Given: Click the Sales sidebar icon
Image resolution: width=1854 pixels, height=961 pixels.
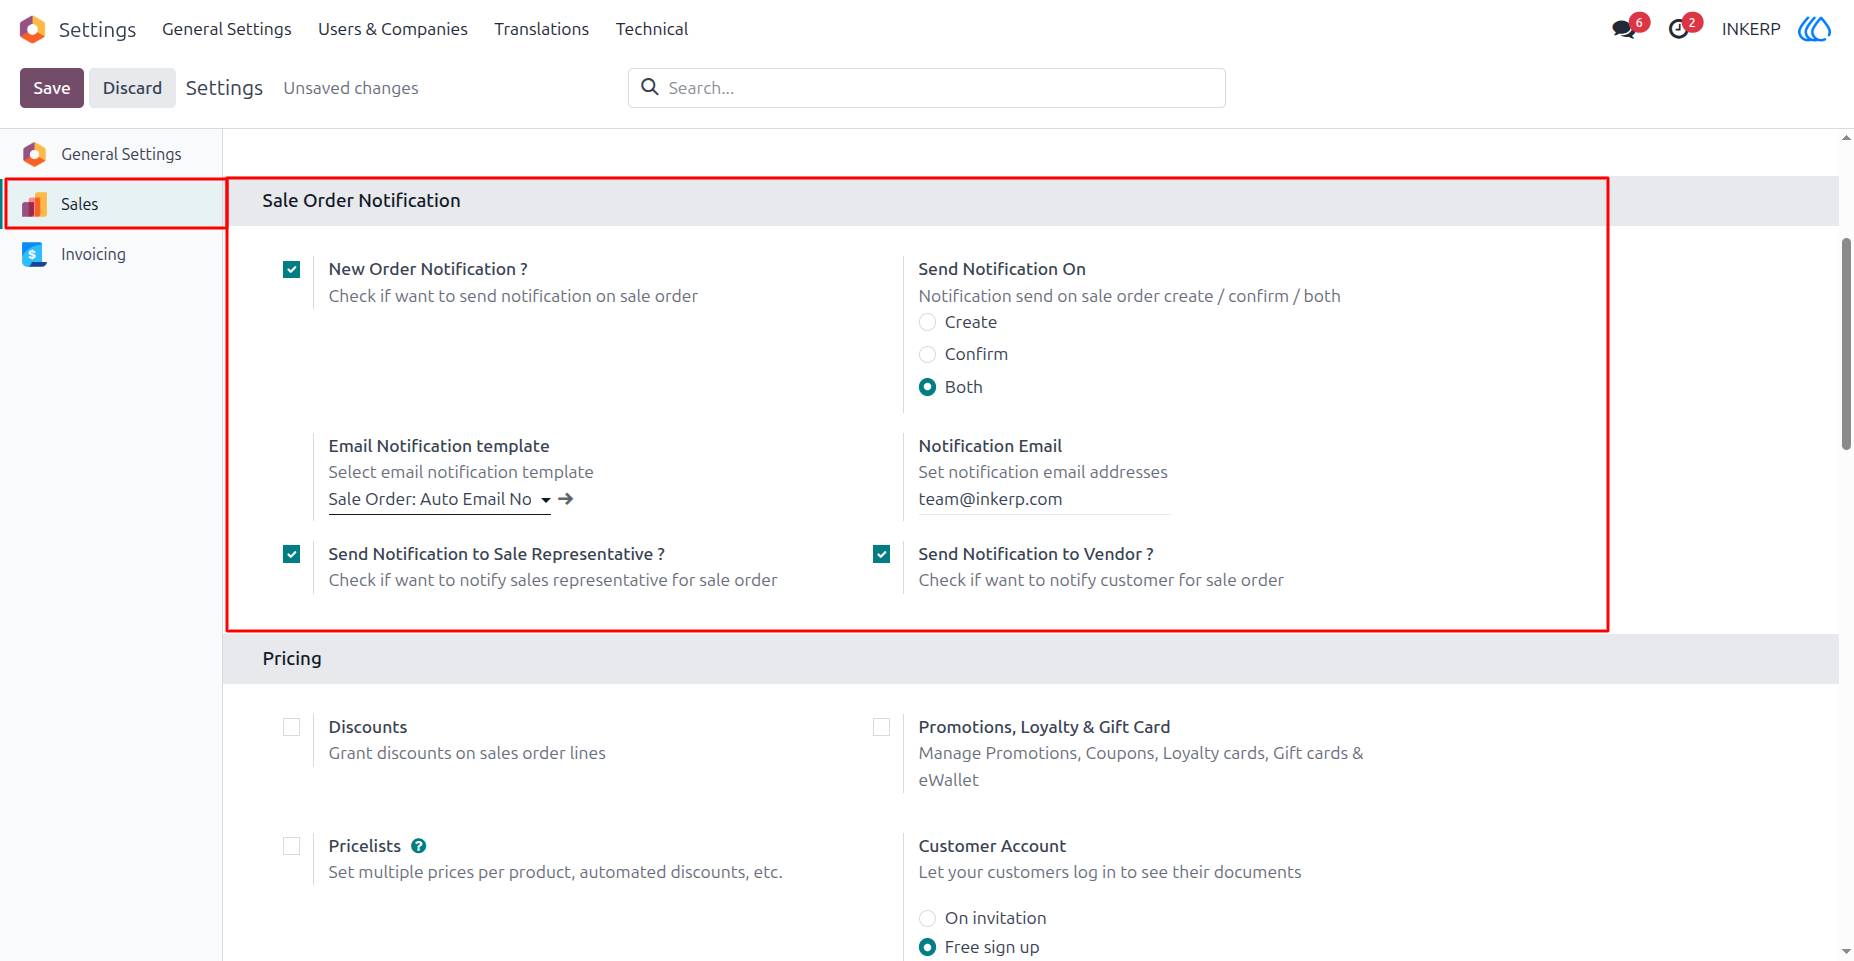Looking at the screenshot, I should [34, 204].
